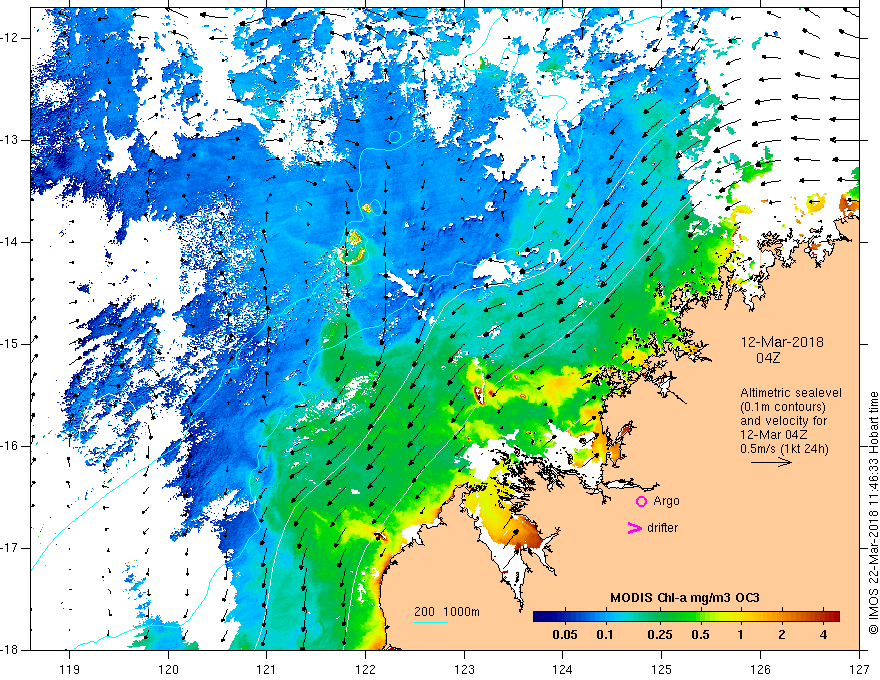The height and width of the screenshot is (680, 880).
Task: Click longitude label 125 on bottom axis
Action: (662, 669)
